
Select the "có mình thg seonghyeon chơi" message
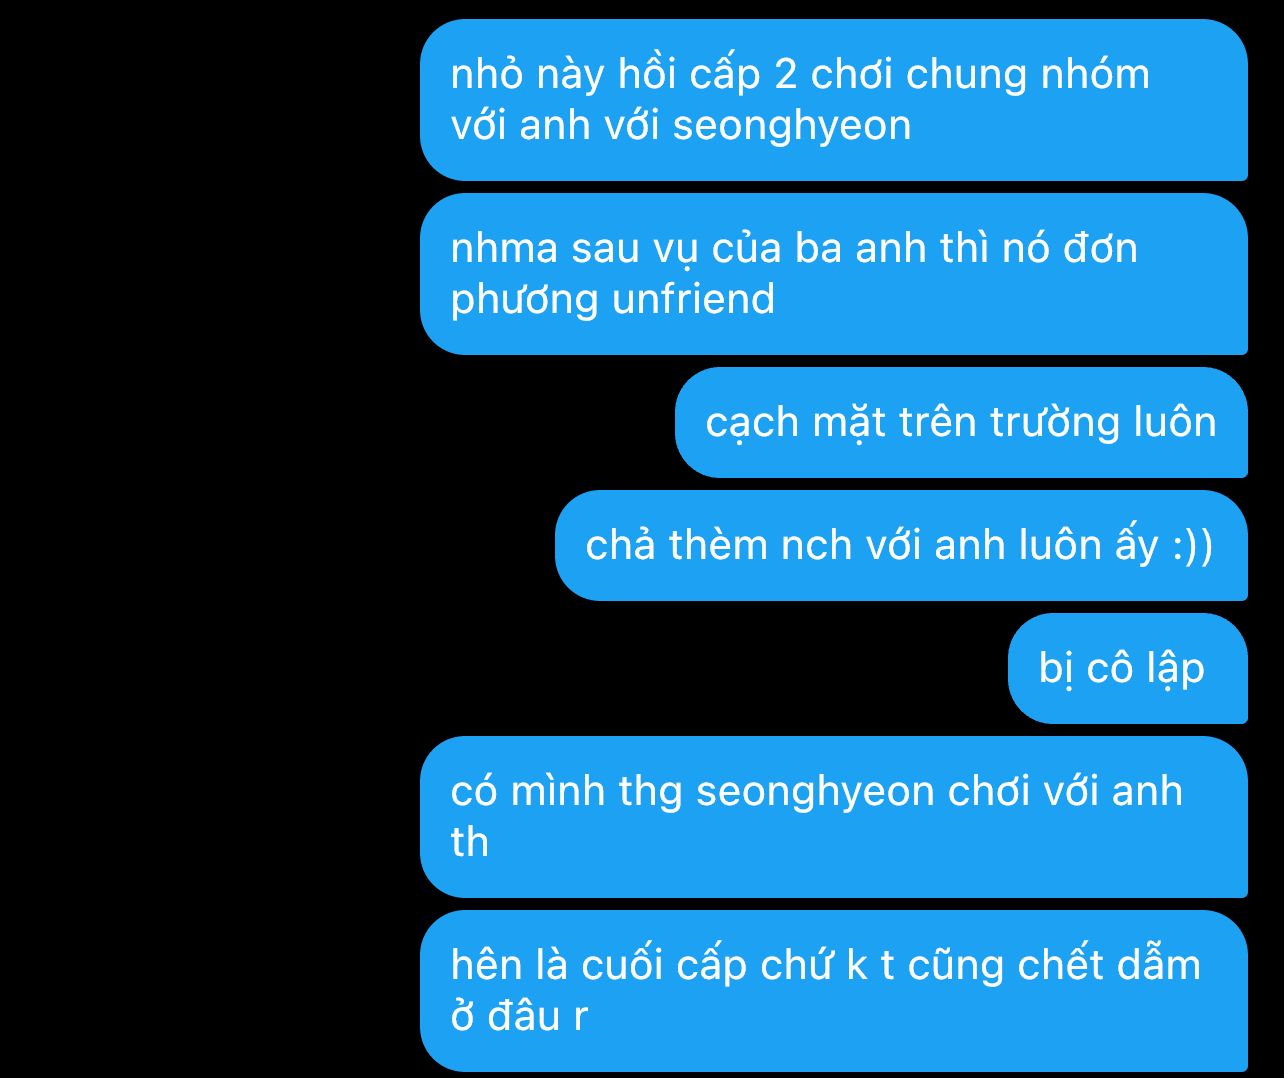833,817
